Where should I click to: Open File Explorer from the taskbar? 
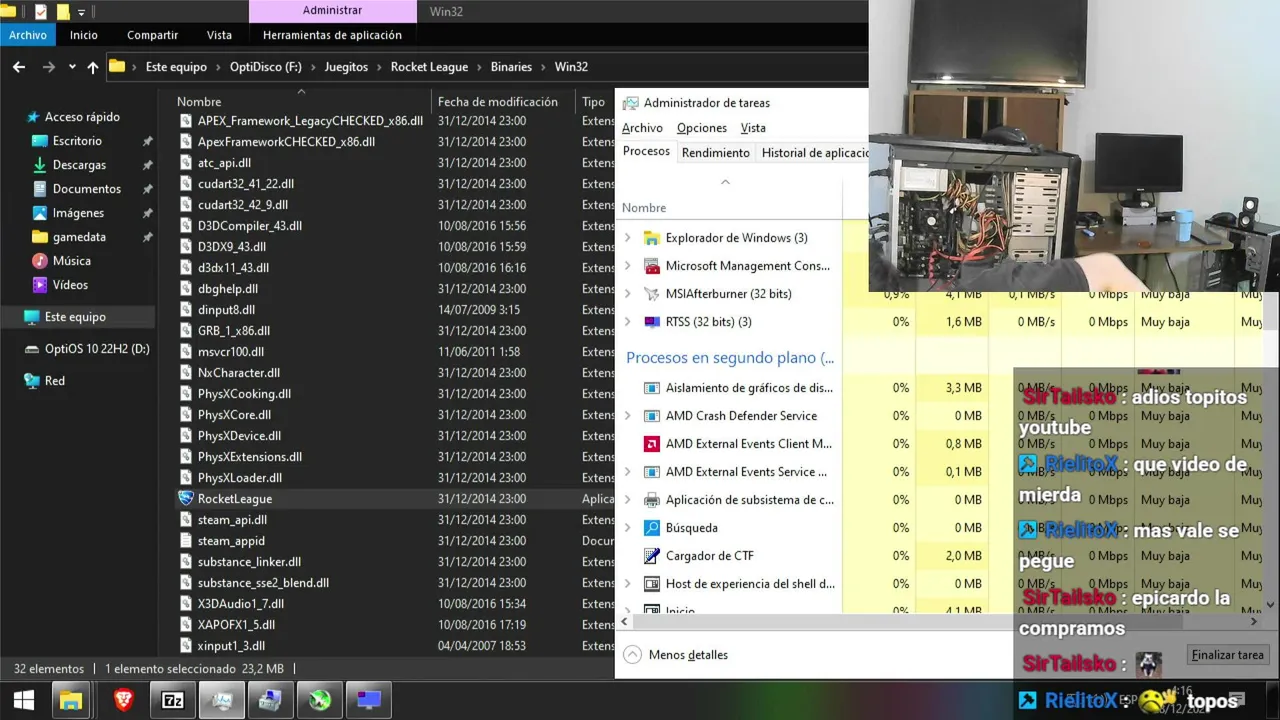point(72,700)
